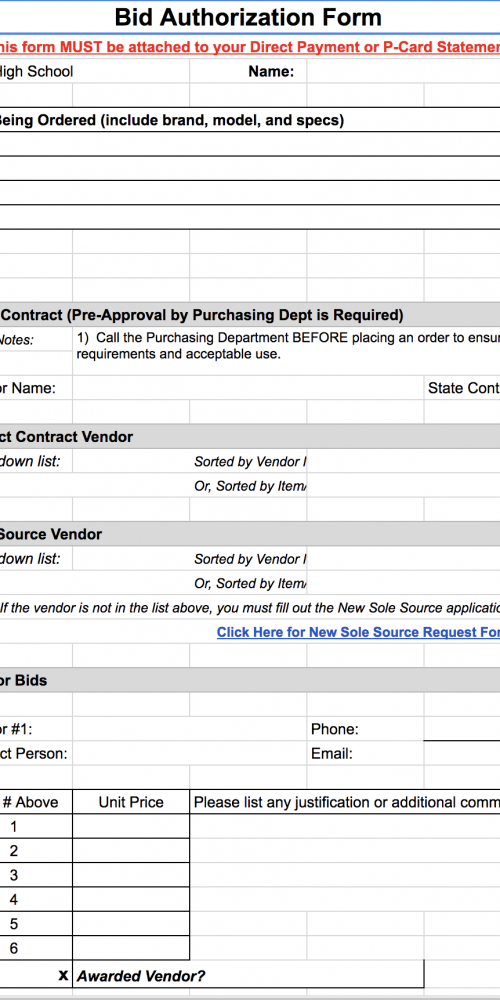The width and height of the screenshot is (500, 1000).
Task: Select the Unit Price cell for item 2
Action: [x=131, y=851]
